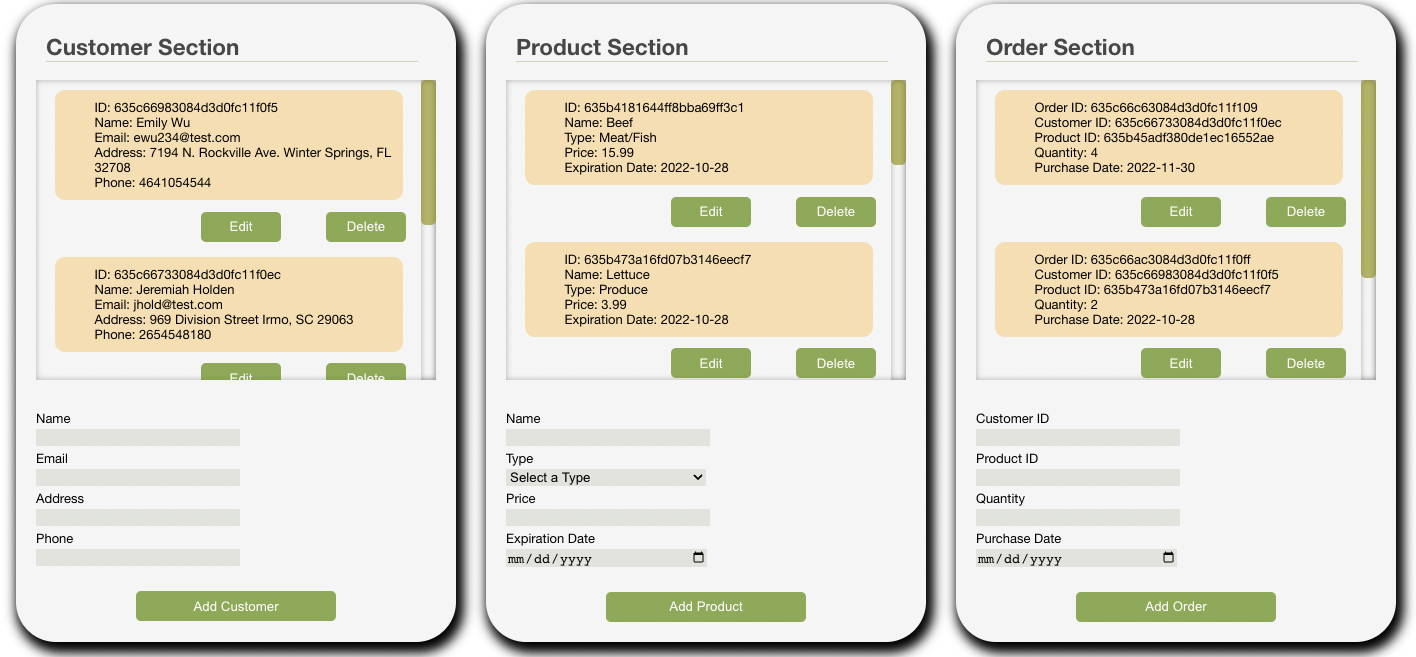
Task: Delete order with quantity 2
Action: 1306,363
